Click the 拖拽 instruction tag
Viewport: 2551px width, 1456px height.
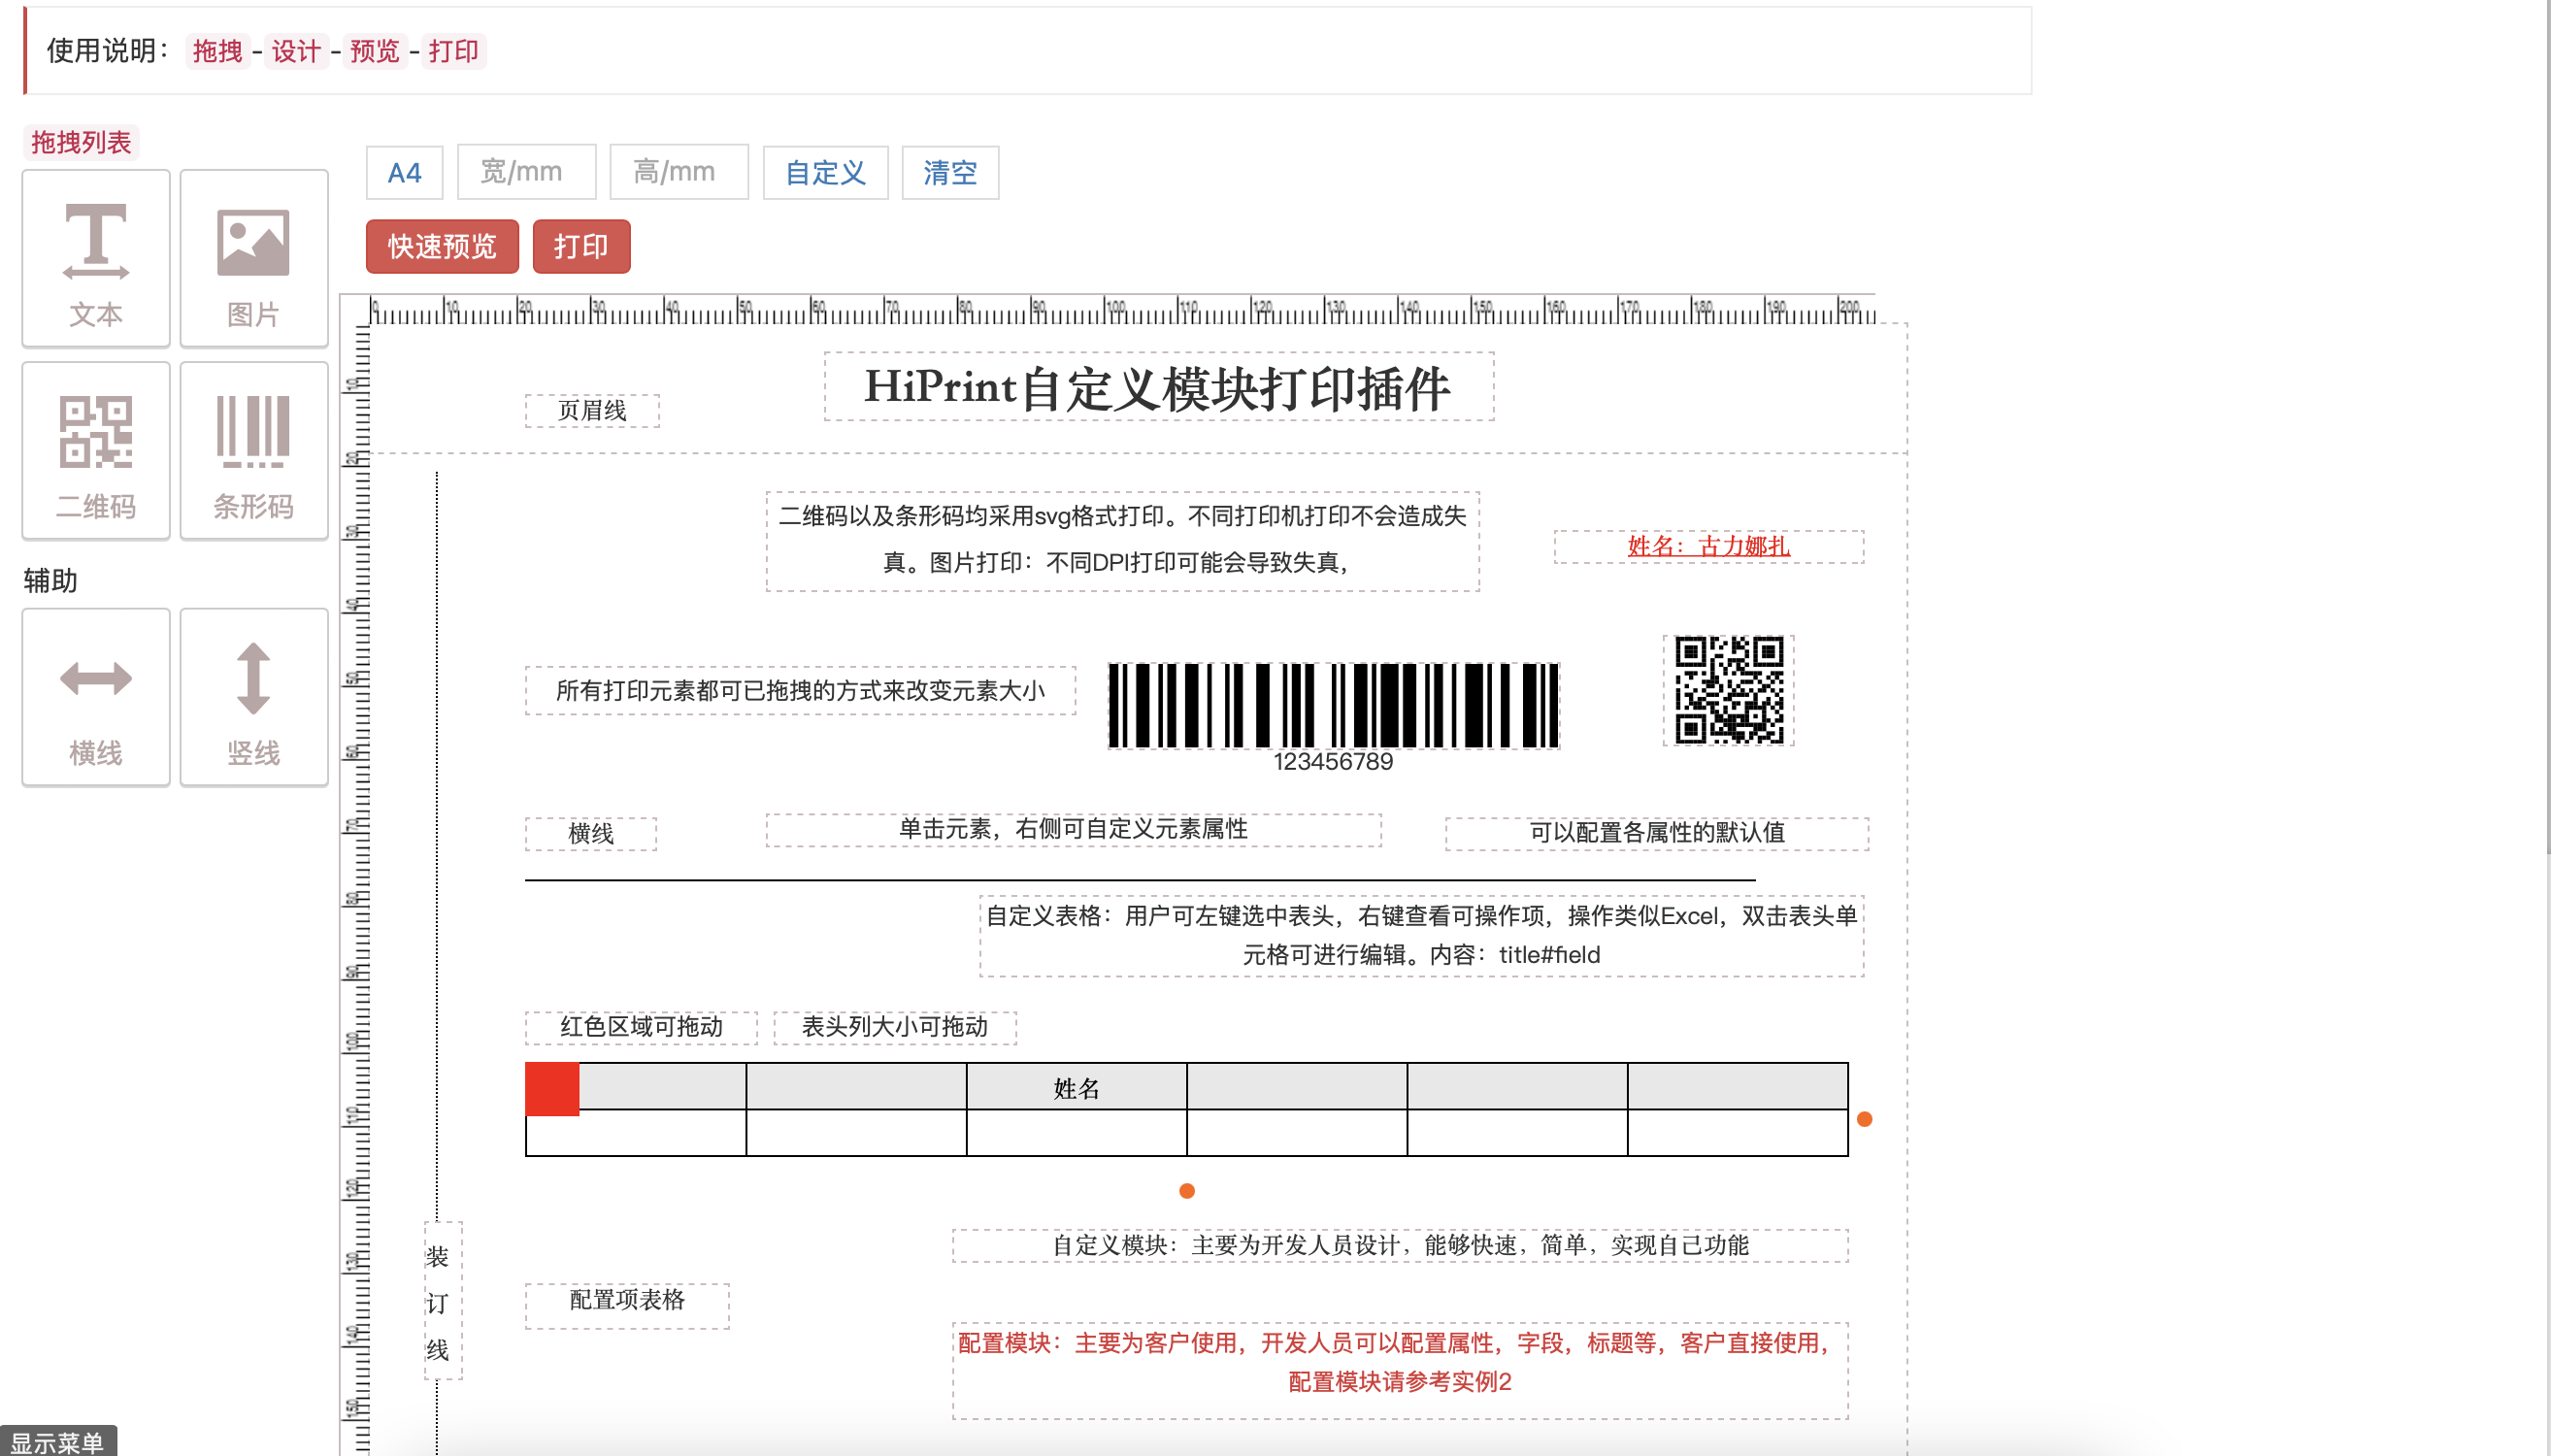(x=217, y=51)
